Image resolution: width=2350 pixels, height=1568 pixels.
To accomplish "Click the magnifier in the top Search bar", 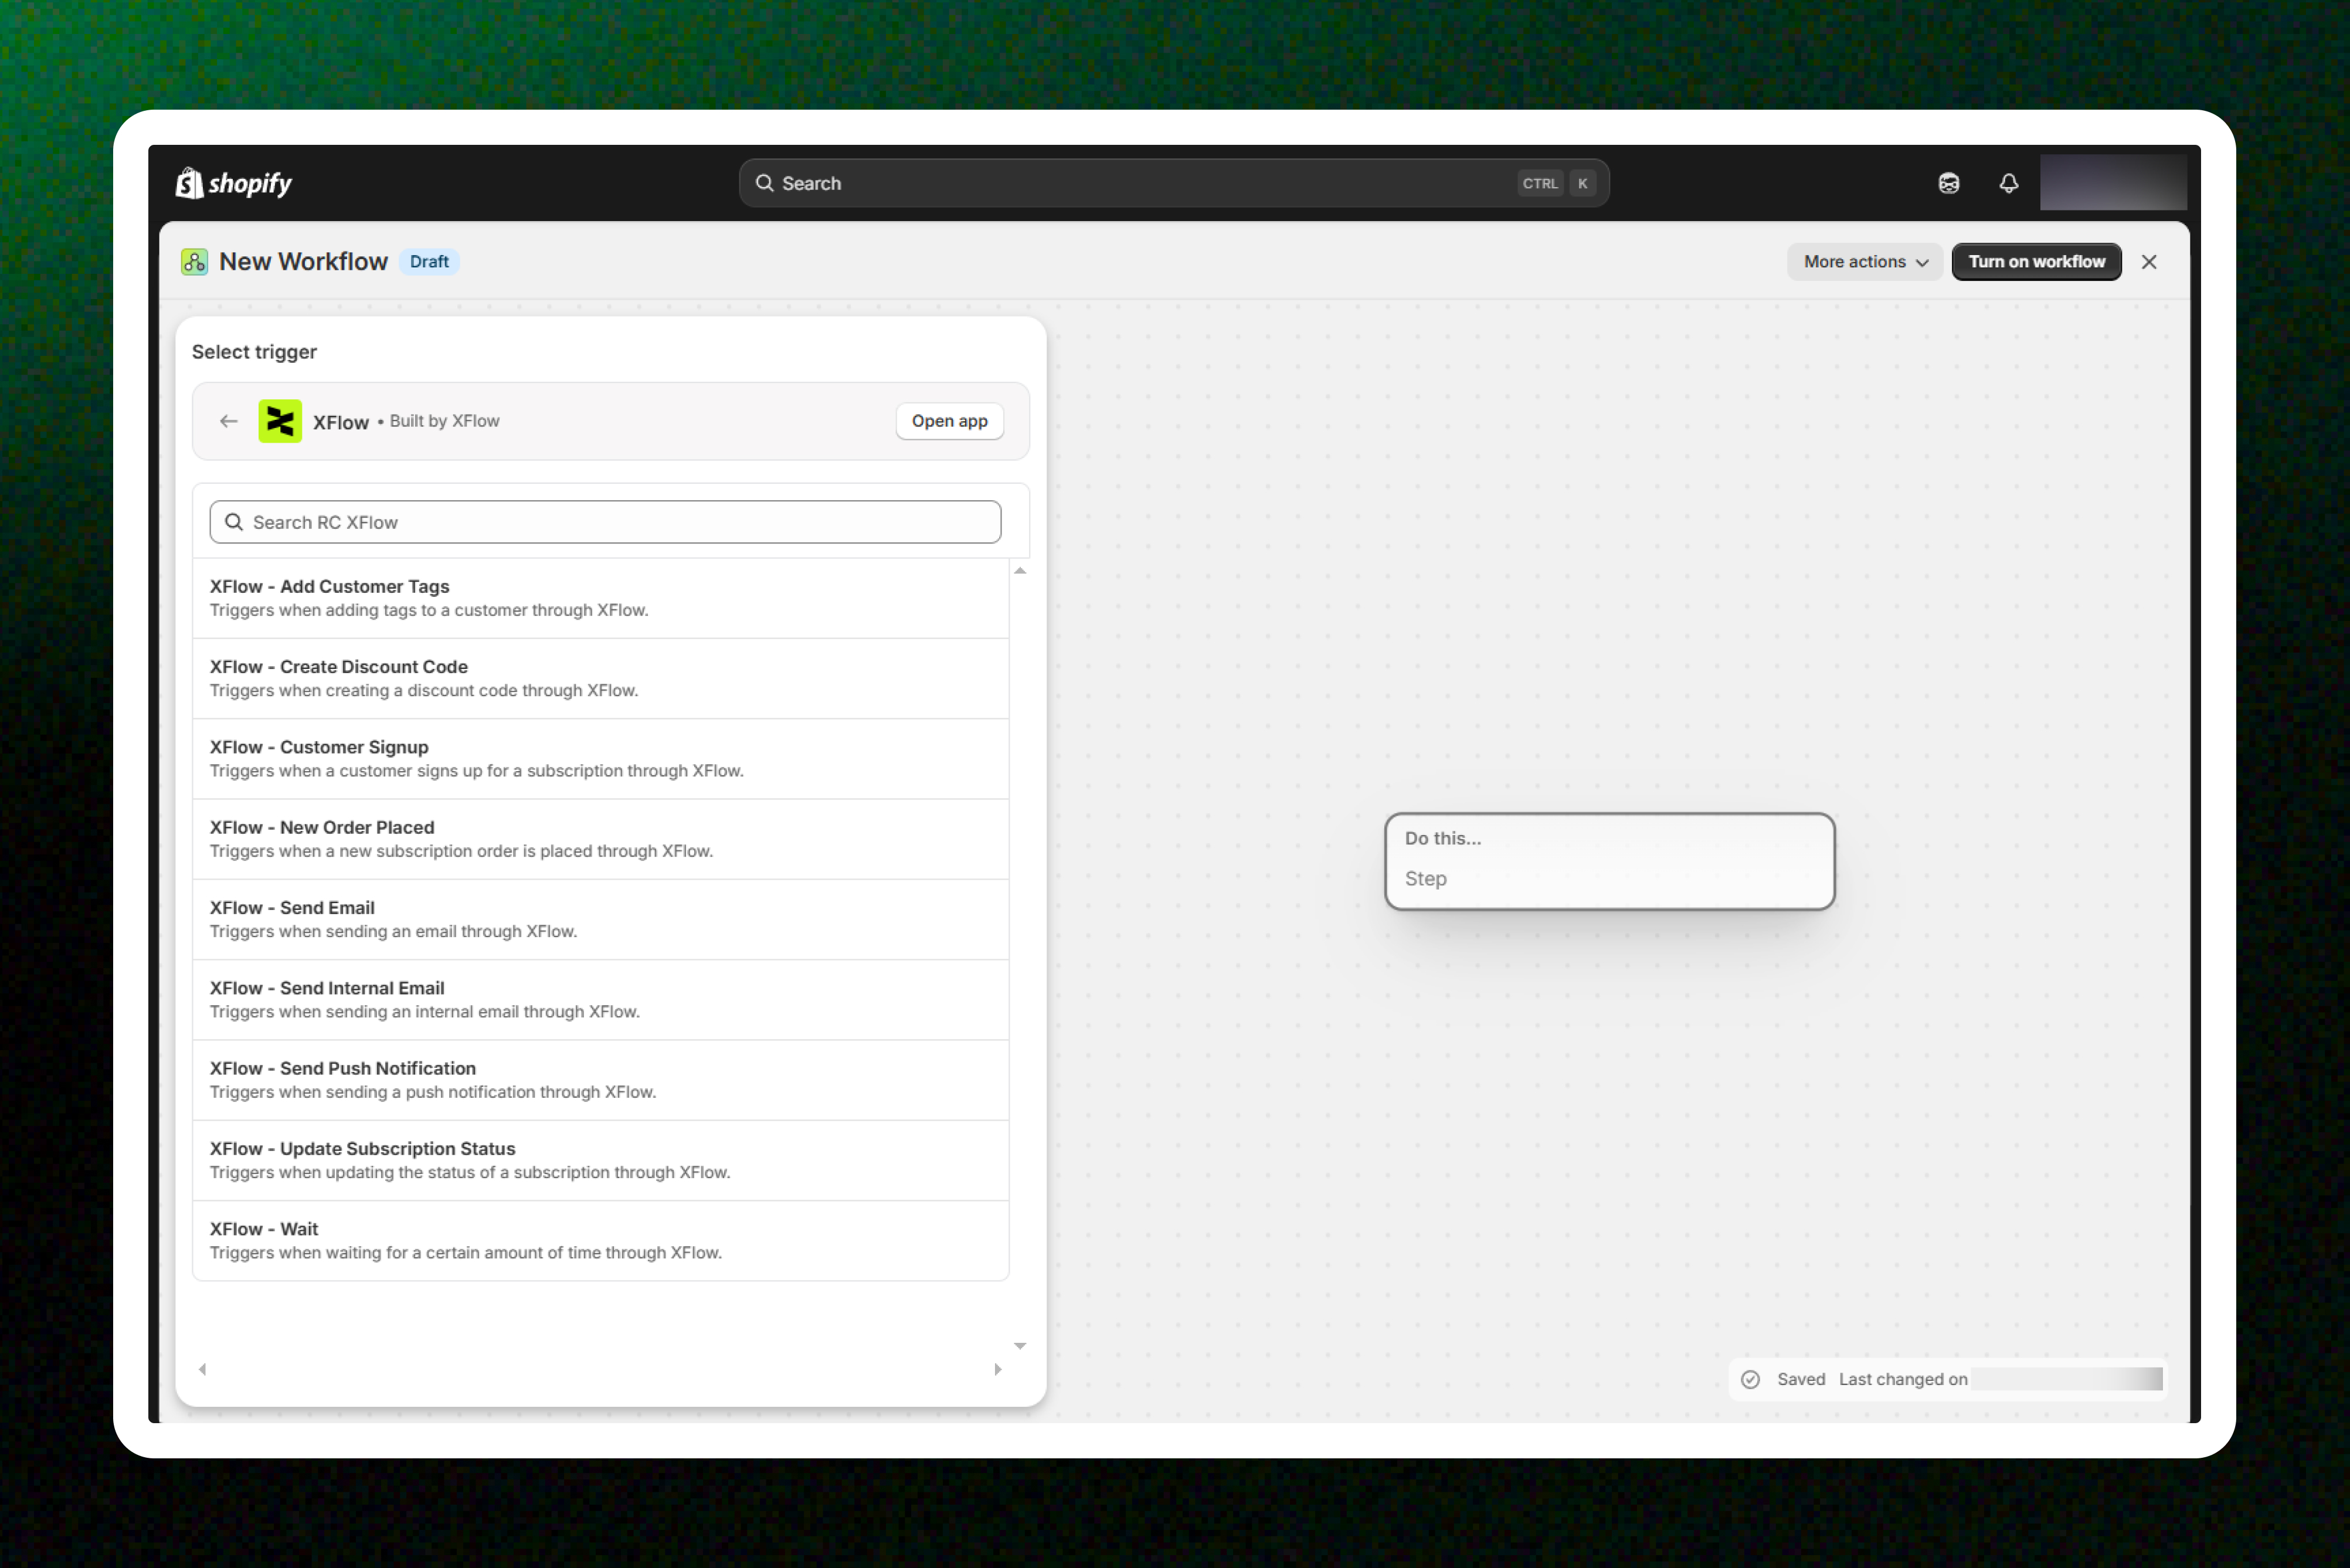I will pos(765,183).
